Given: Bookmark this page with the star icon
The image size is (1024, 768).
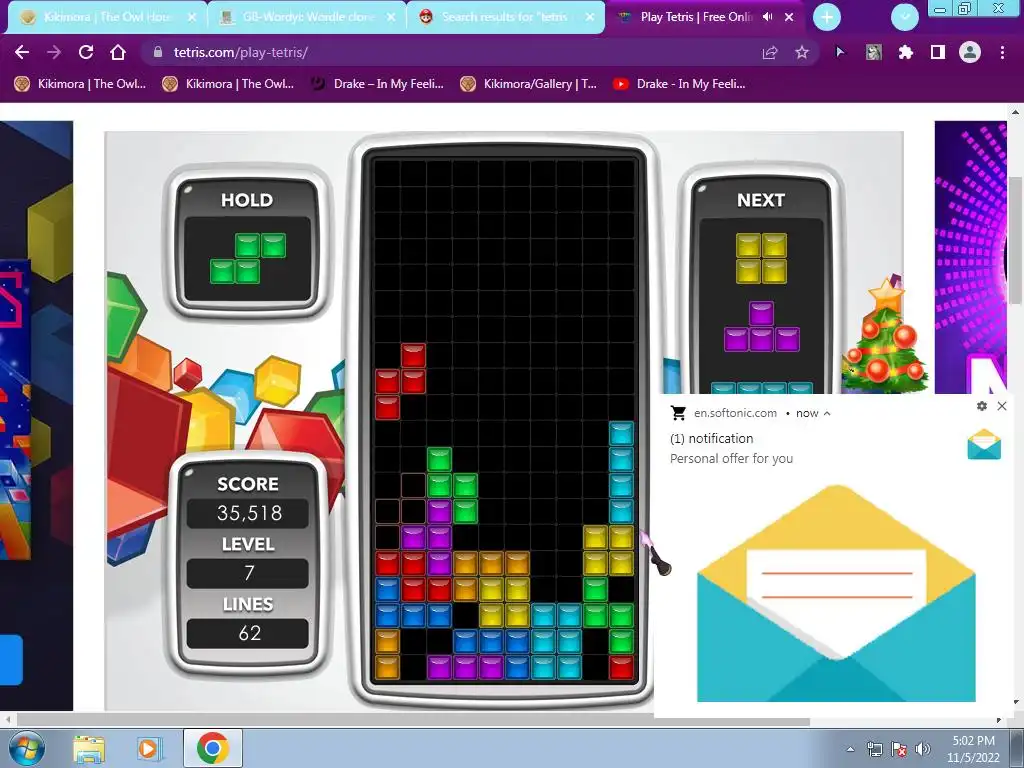Looking at the screenshot, I should click(802, 52).
